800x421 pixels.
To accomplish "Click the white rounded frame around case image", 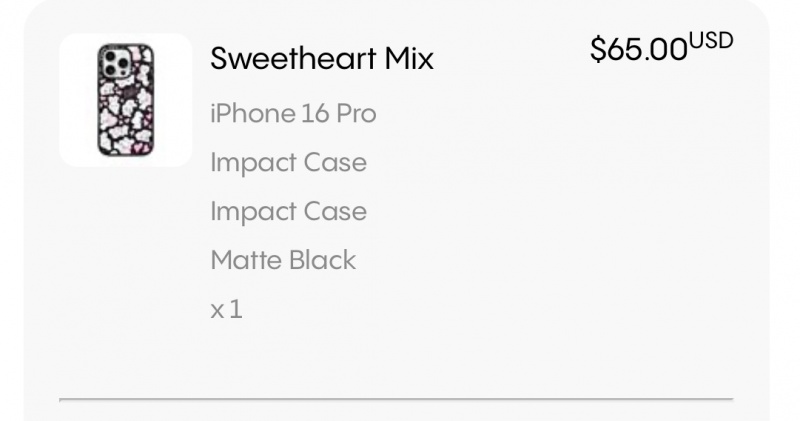I will (x=126, y=100).
